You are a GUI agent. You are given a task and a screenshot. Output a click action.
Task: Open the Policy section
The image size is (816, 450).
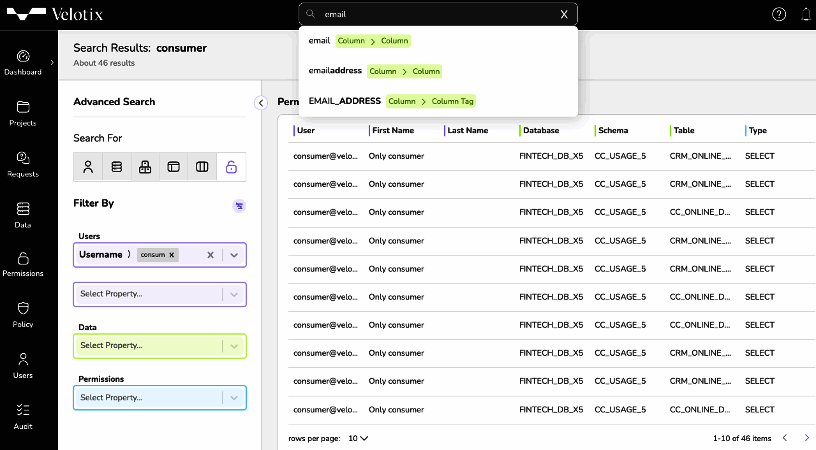[x=23, y=314]
